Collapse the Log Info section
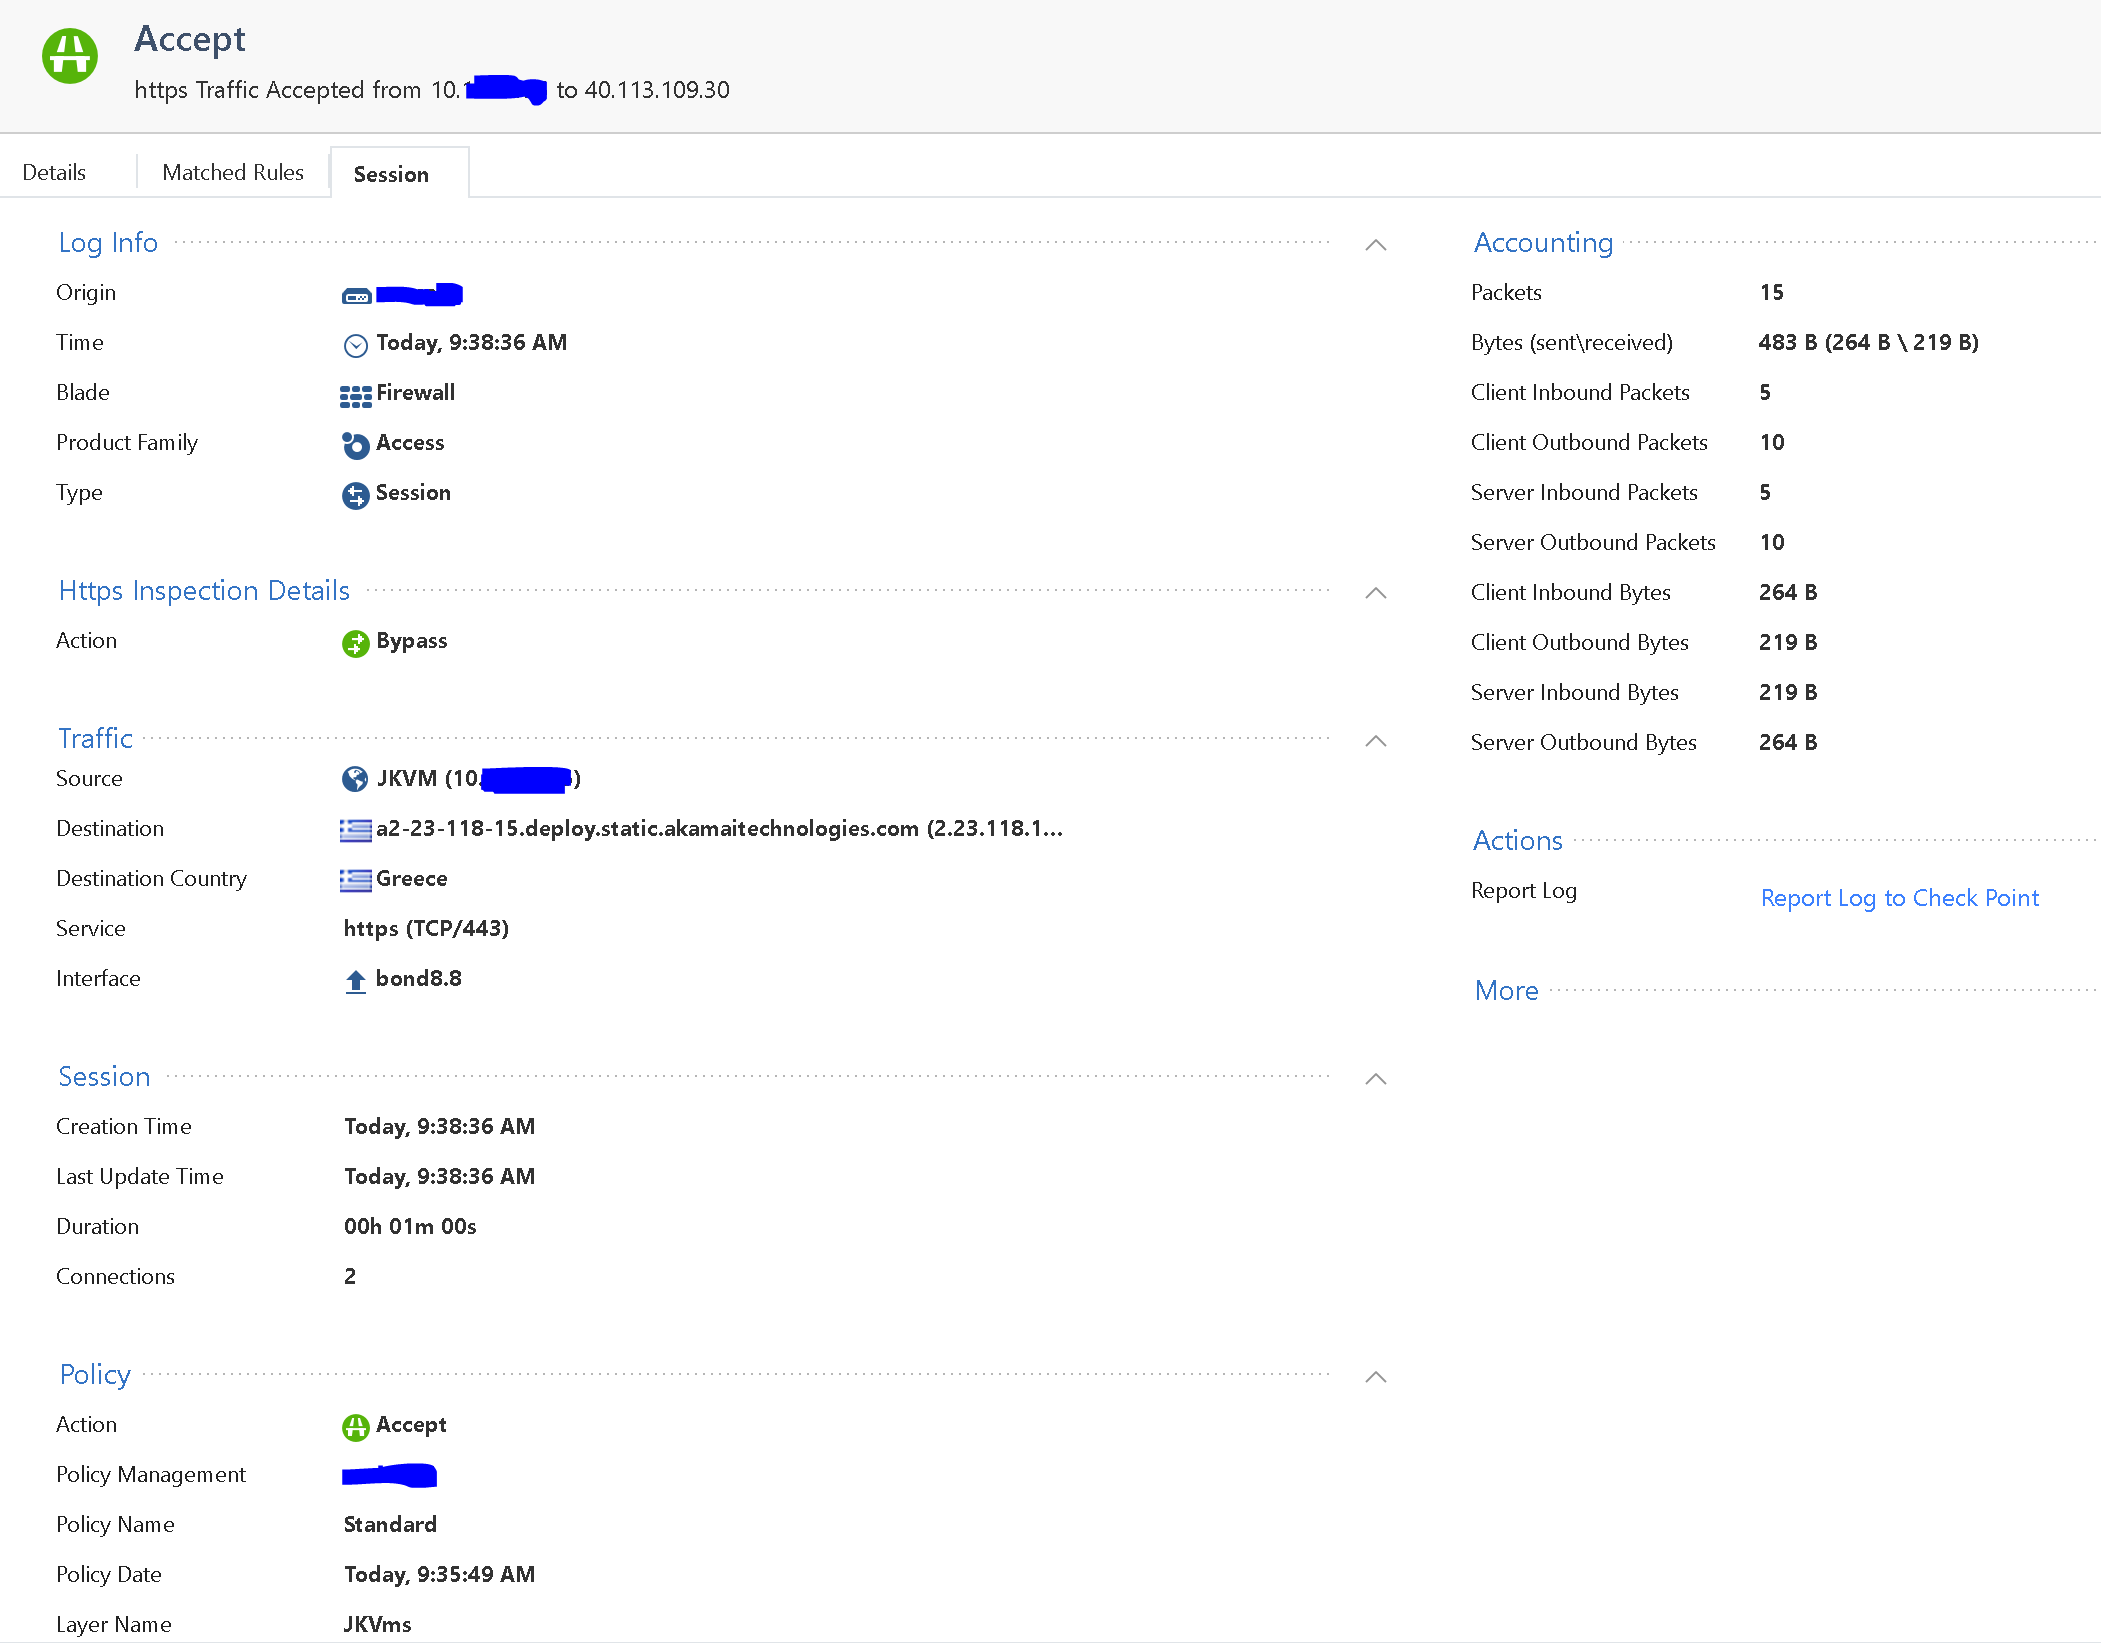2101x1643 pixels. 1375,245
